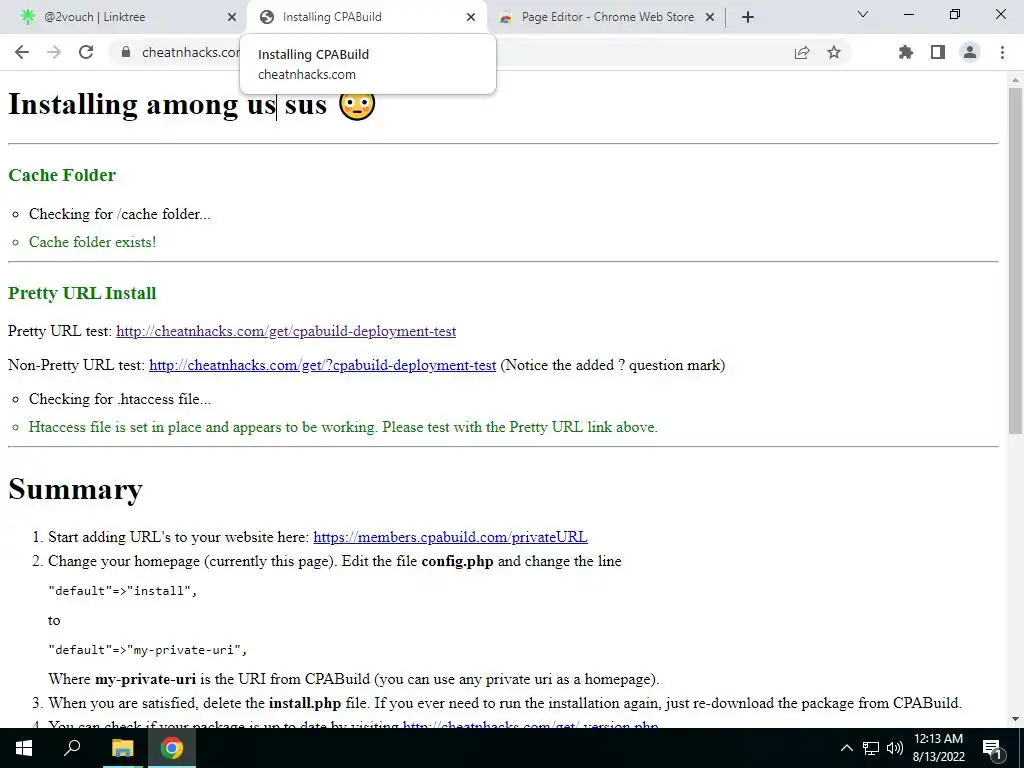This screenshot has width=1024, height=768.
Task: Click 'Cache folder exists!' text
Action: pos(92,242)
